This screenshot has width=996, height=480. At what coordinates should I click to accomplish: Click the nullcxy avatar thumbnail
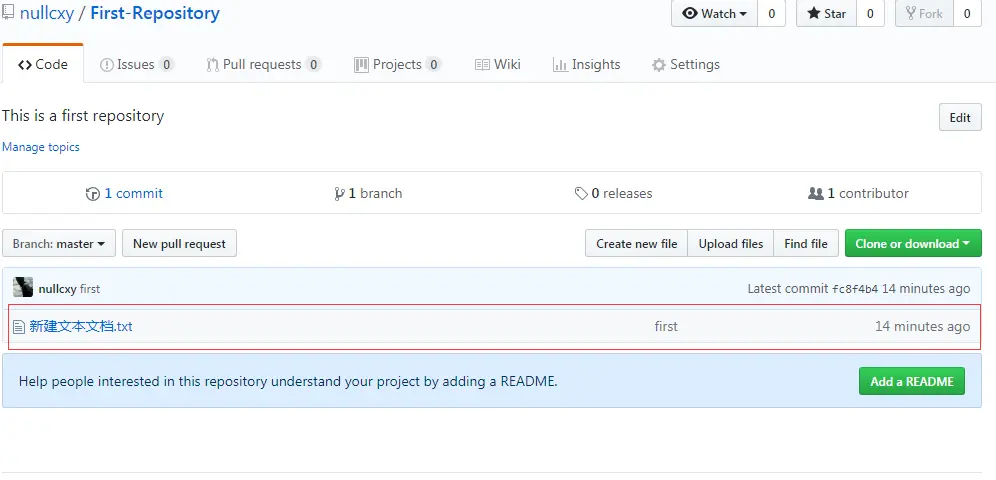click(23, 288)
